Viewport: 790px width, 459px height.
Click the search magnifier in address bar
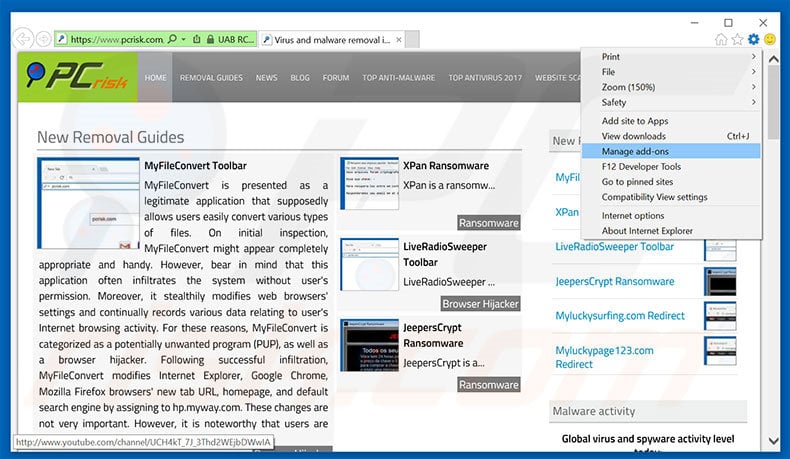(172, 39)
